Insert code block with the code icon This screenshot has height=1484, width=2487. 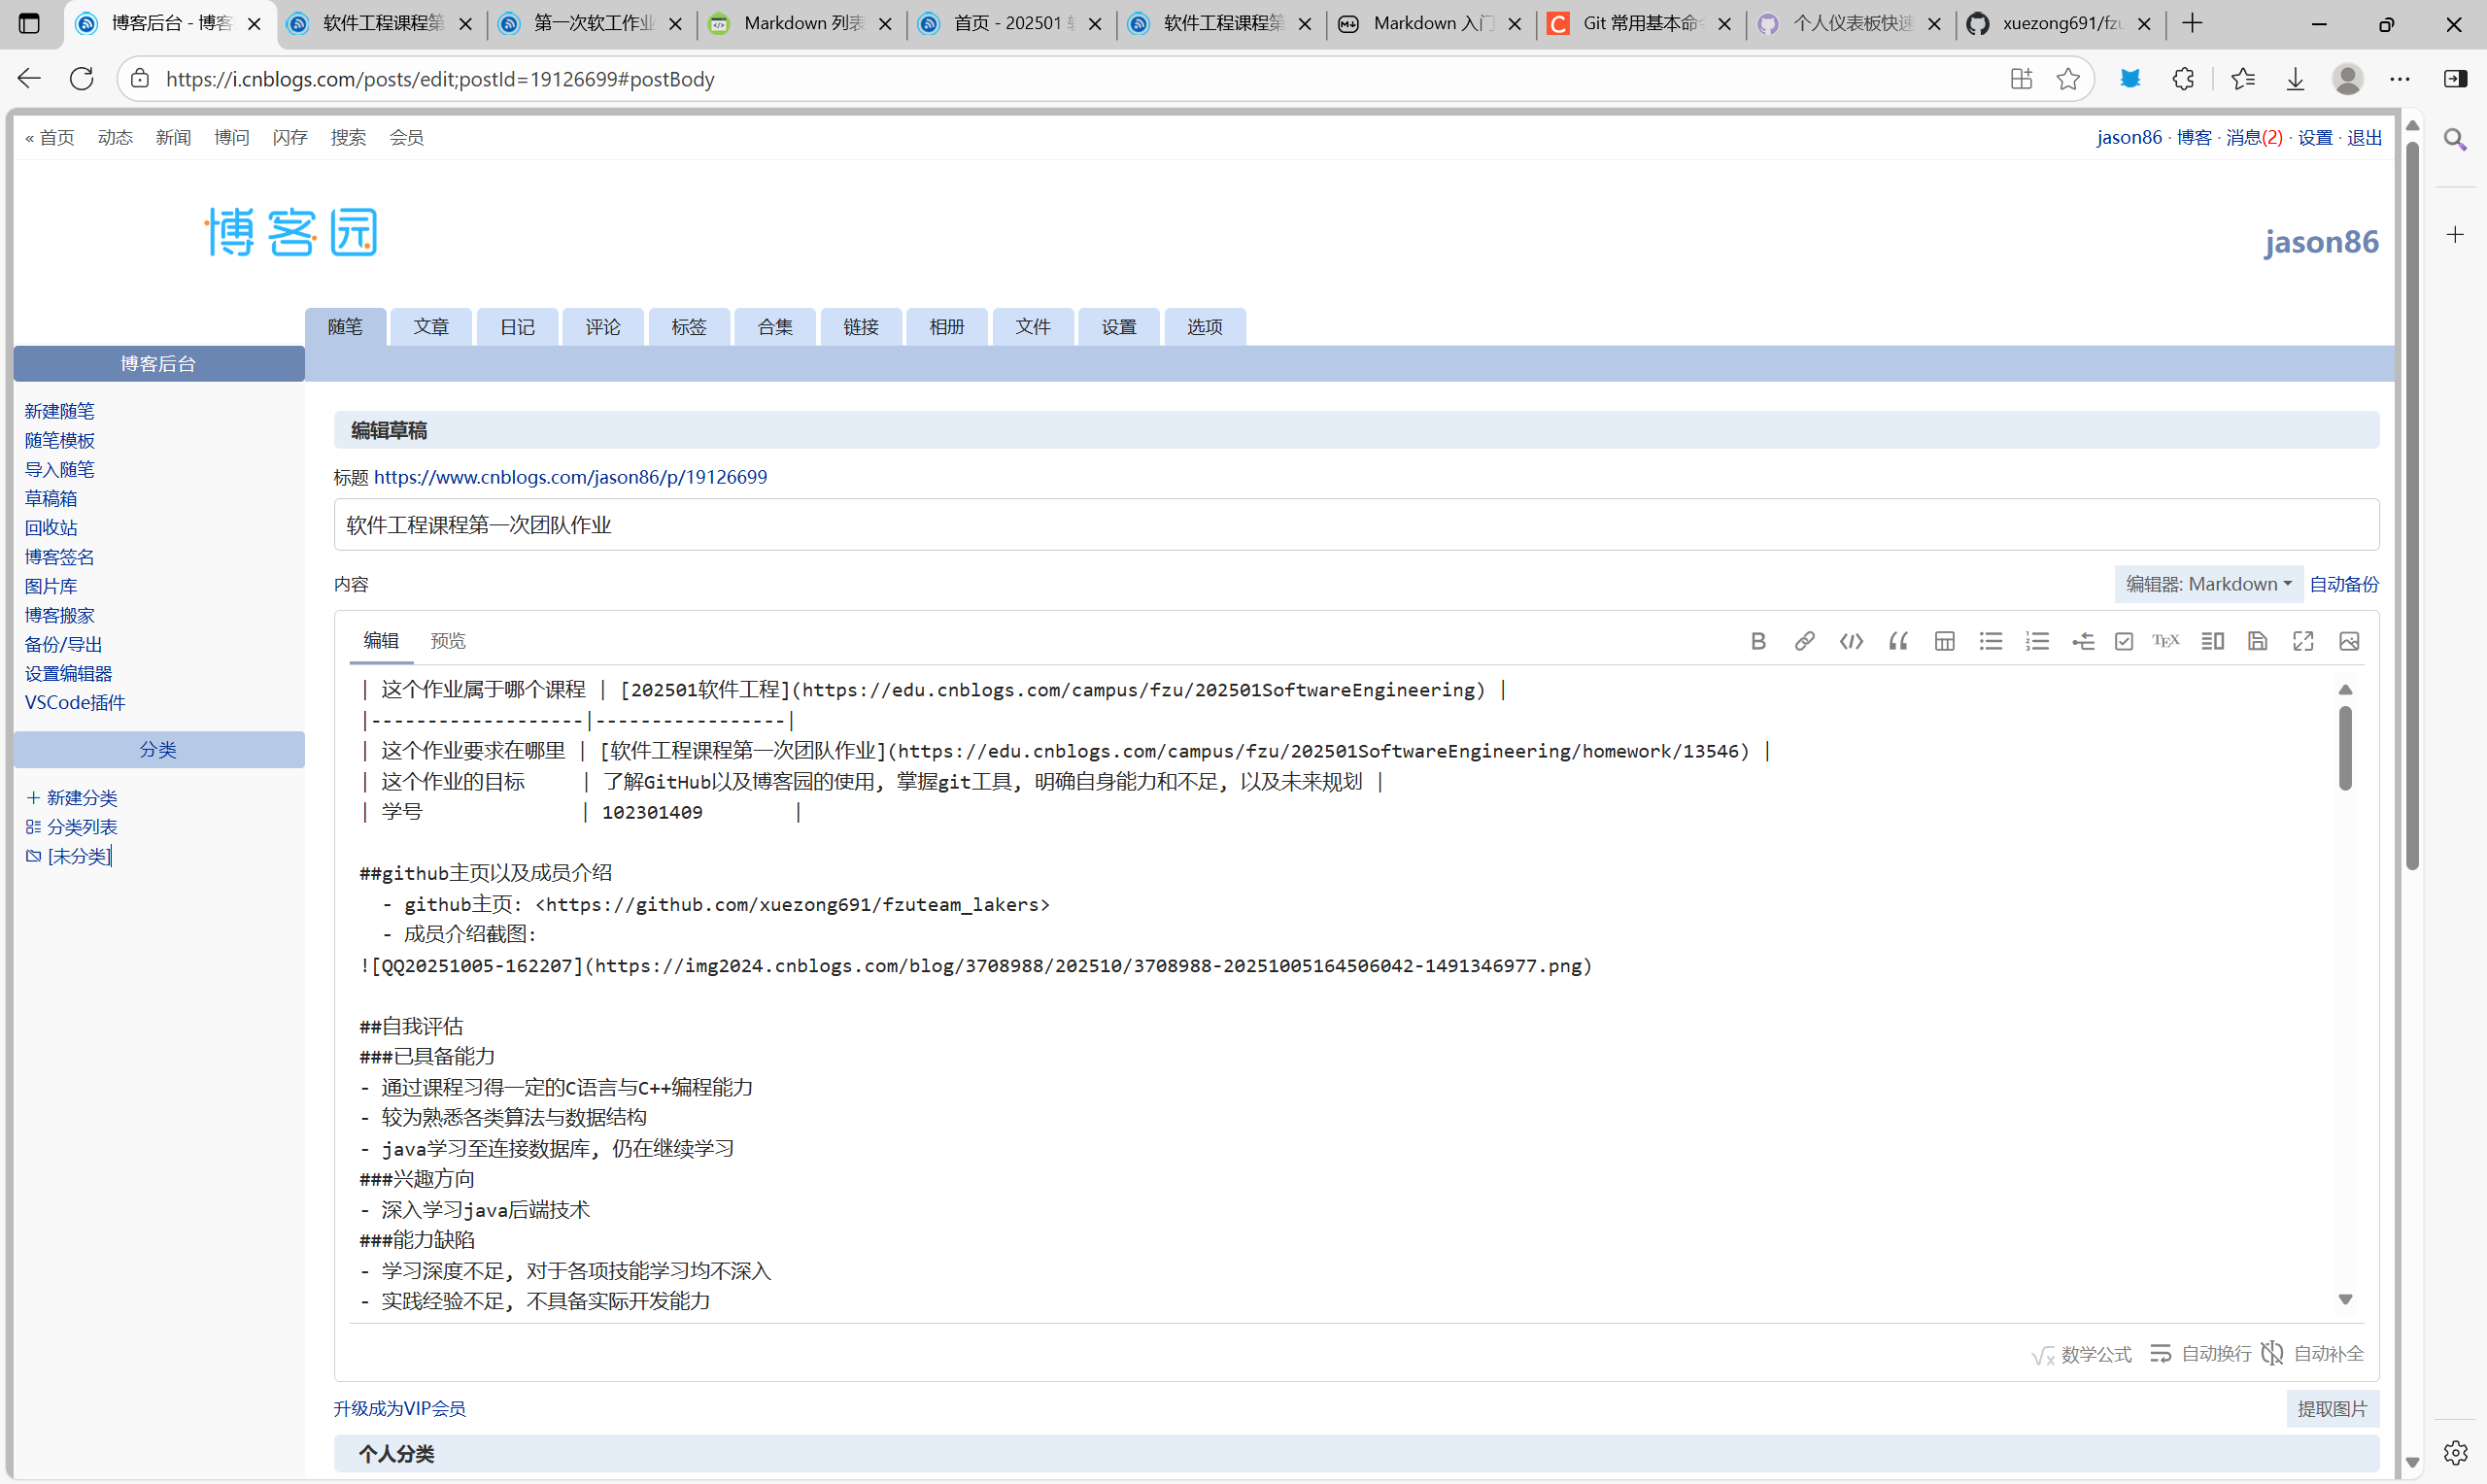[1851, 641]
